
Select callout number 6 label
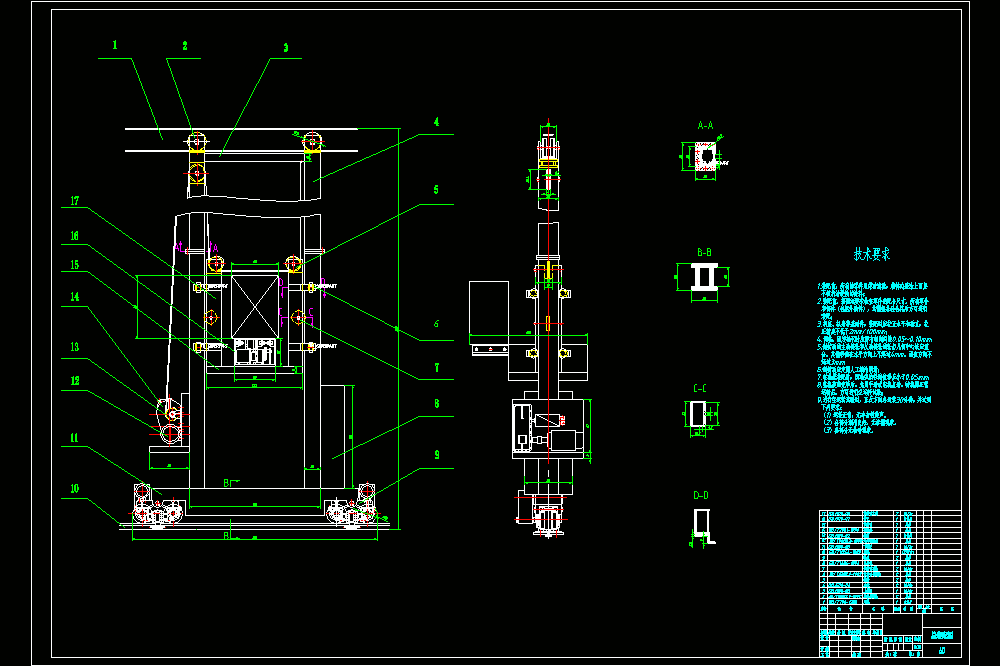pyautogui.click(x=436, y=324)
